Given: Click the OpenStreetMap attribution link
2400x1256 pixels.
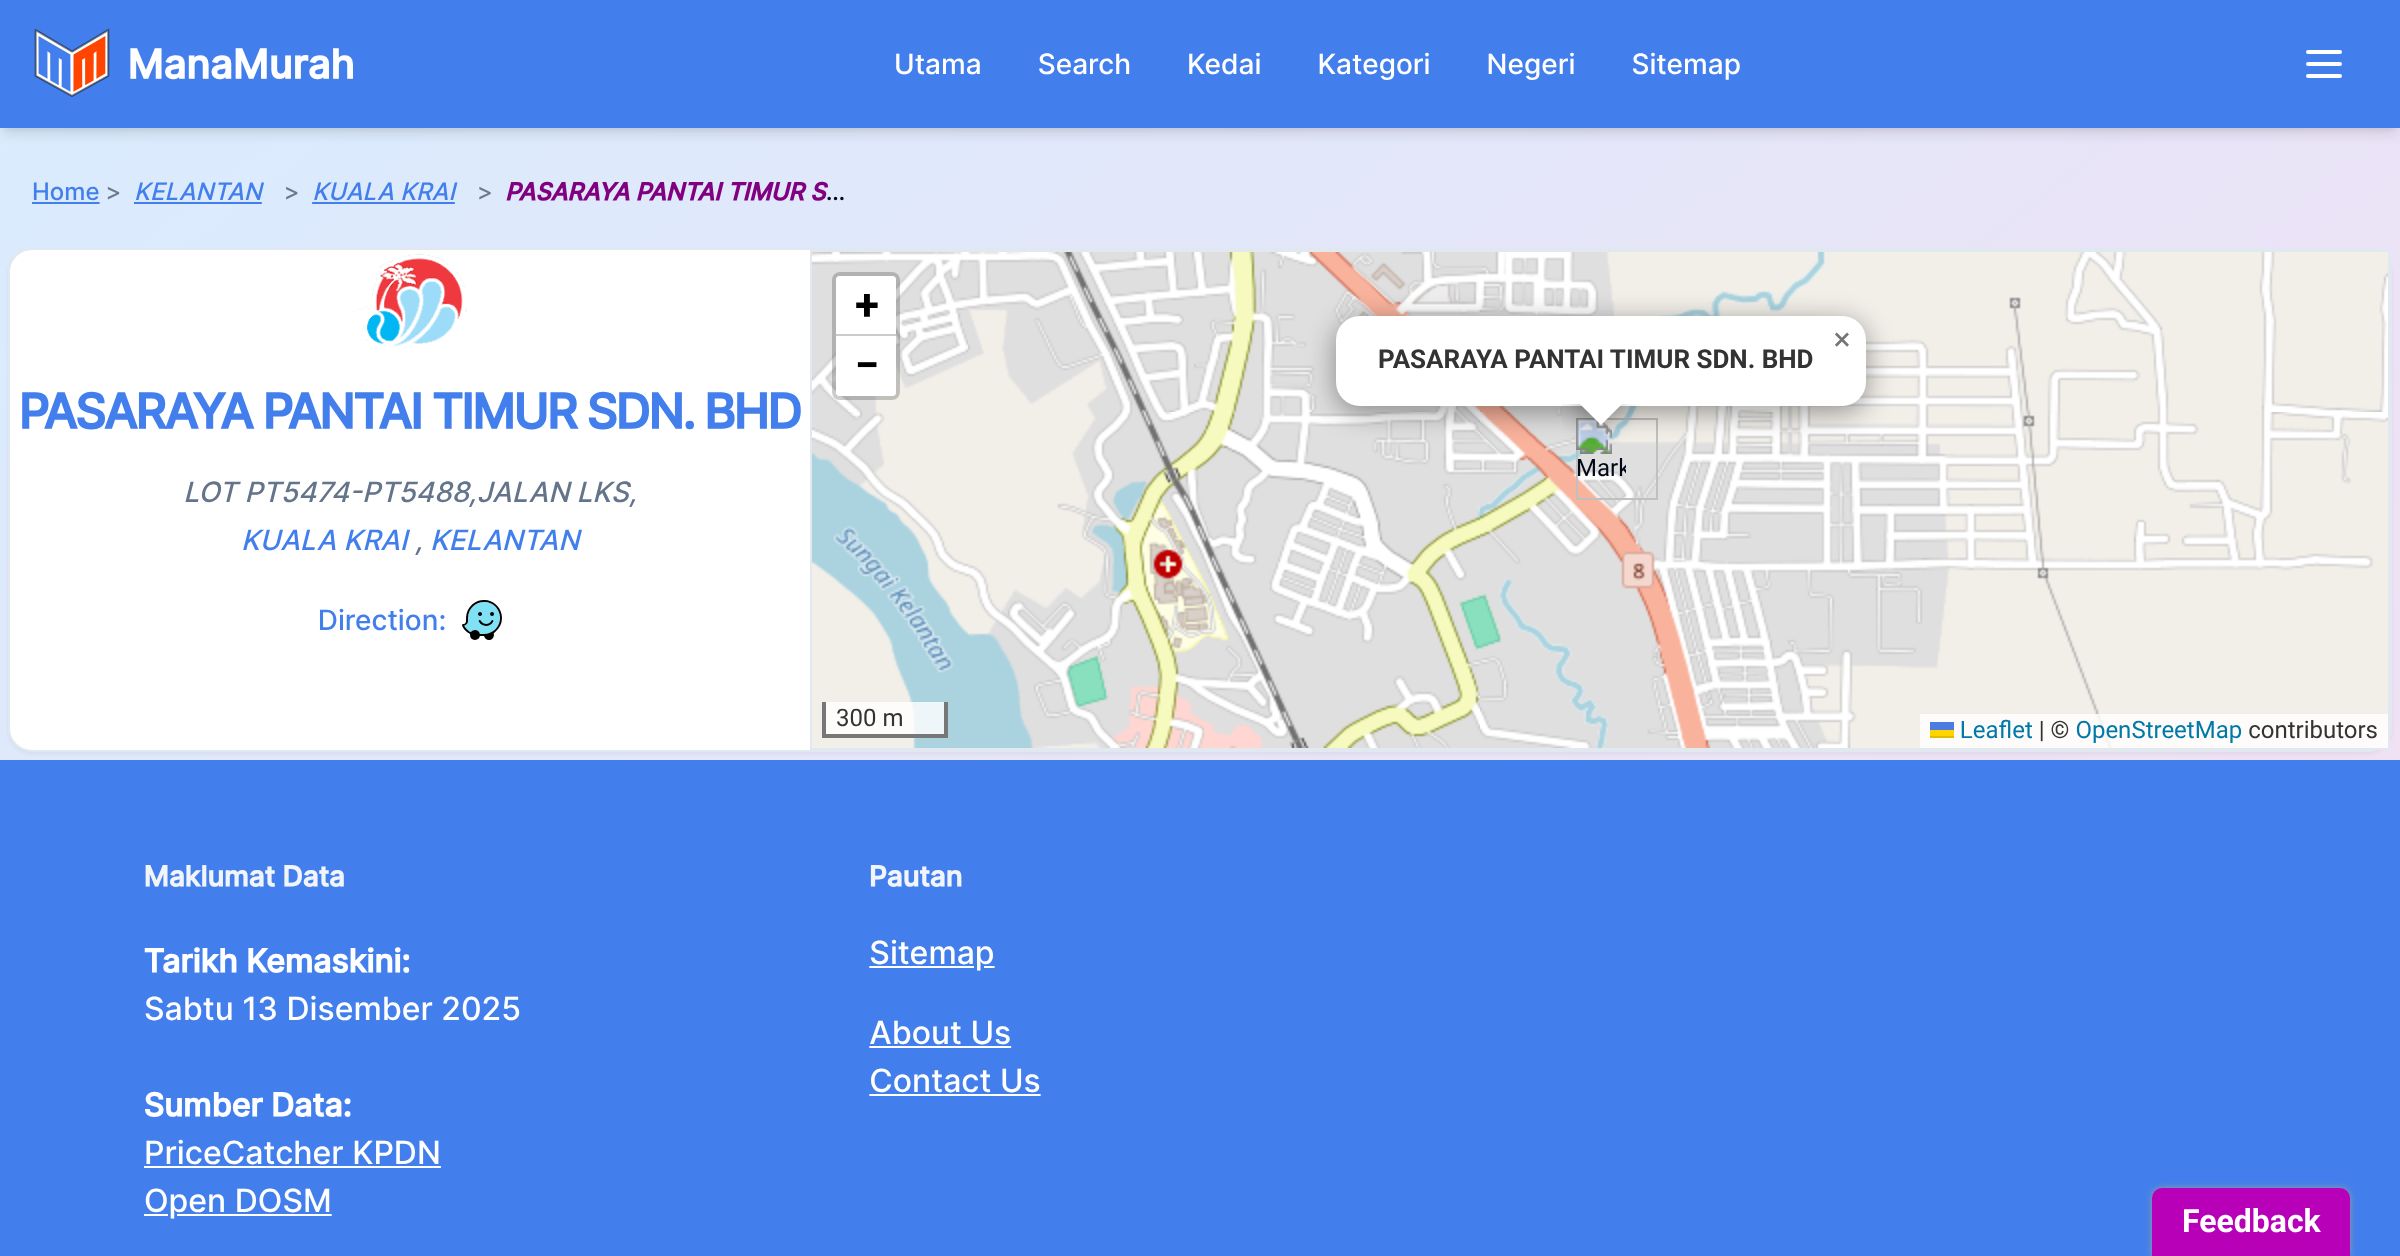Looking at the screenshot, I should pyautogui.click(x=2158, y=730).
